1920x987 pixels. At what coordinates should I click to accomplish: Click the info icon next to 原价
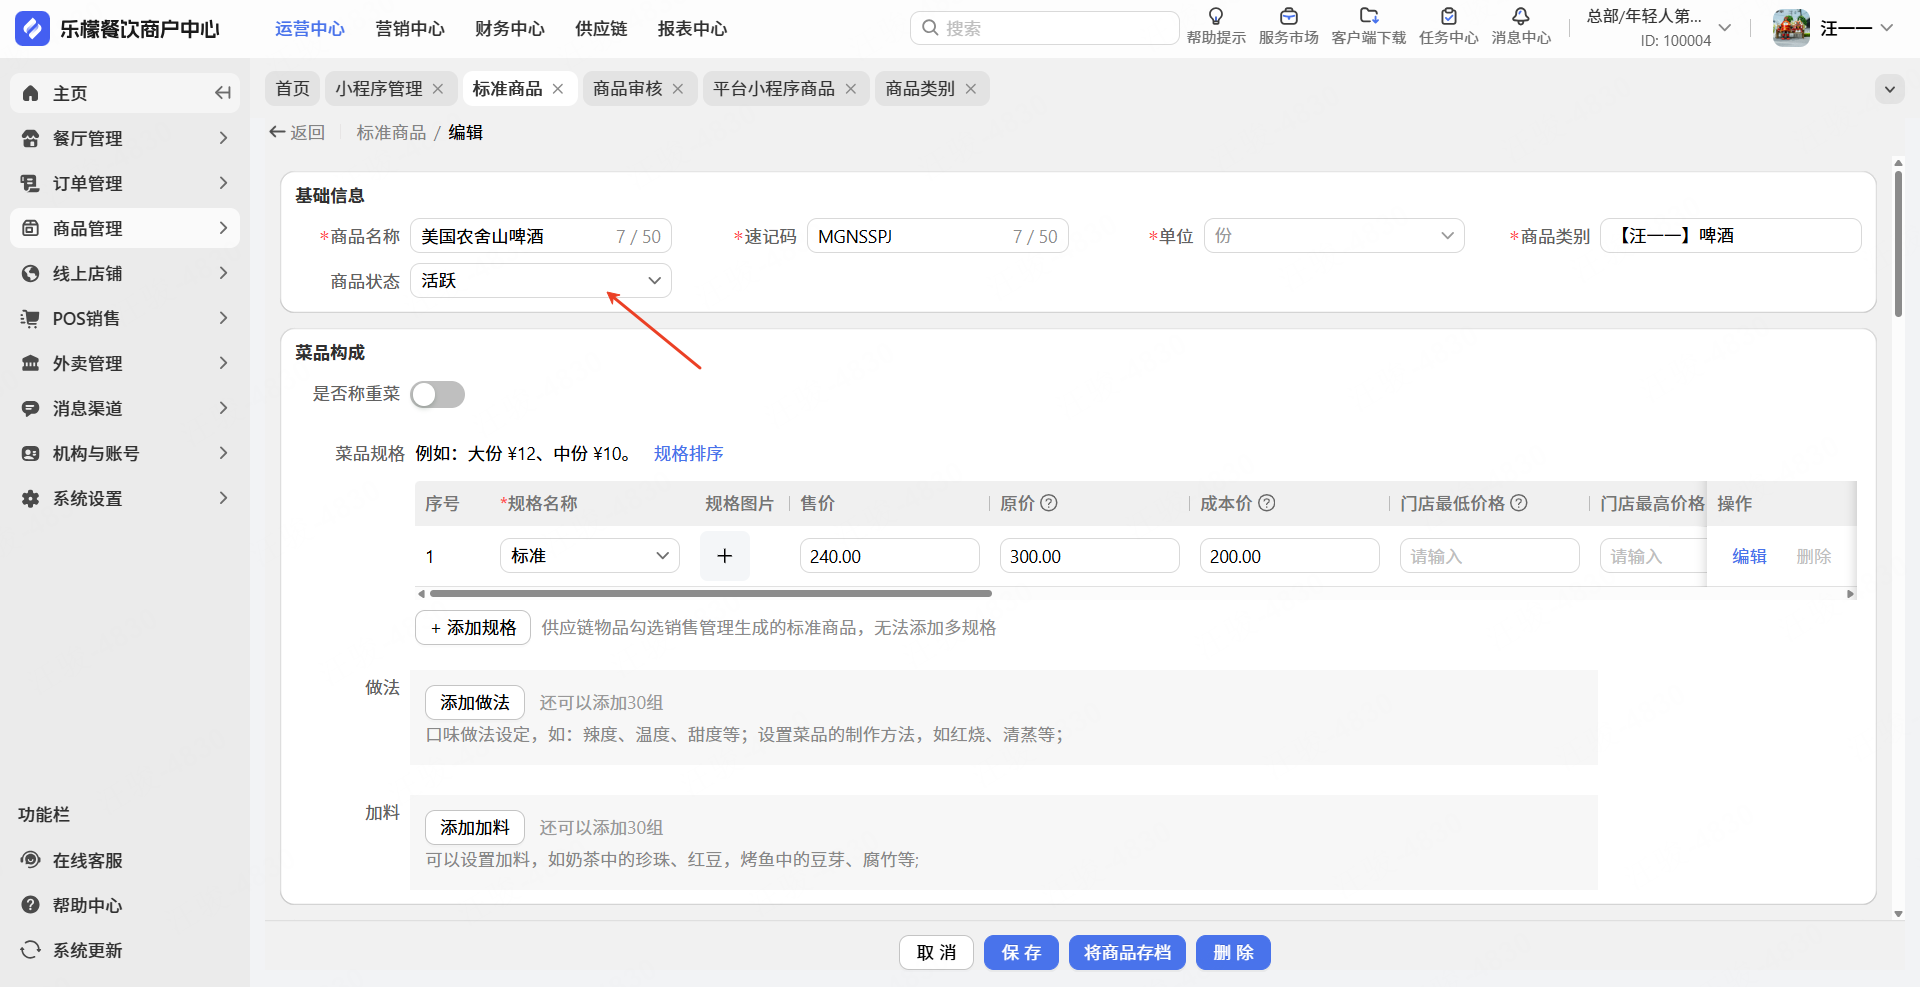[1049, 503]
